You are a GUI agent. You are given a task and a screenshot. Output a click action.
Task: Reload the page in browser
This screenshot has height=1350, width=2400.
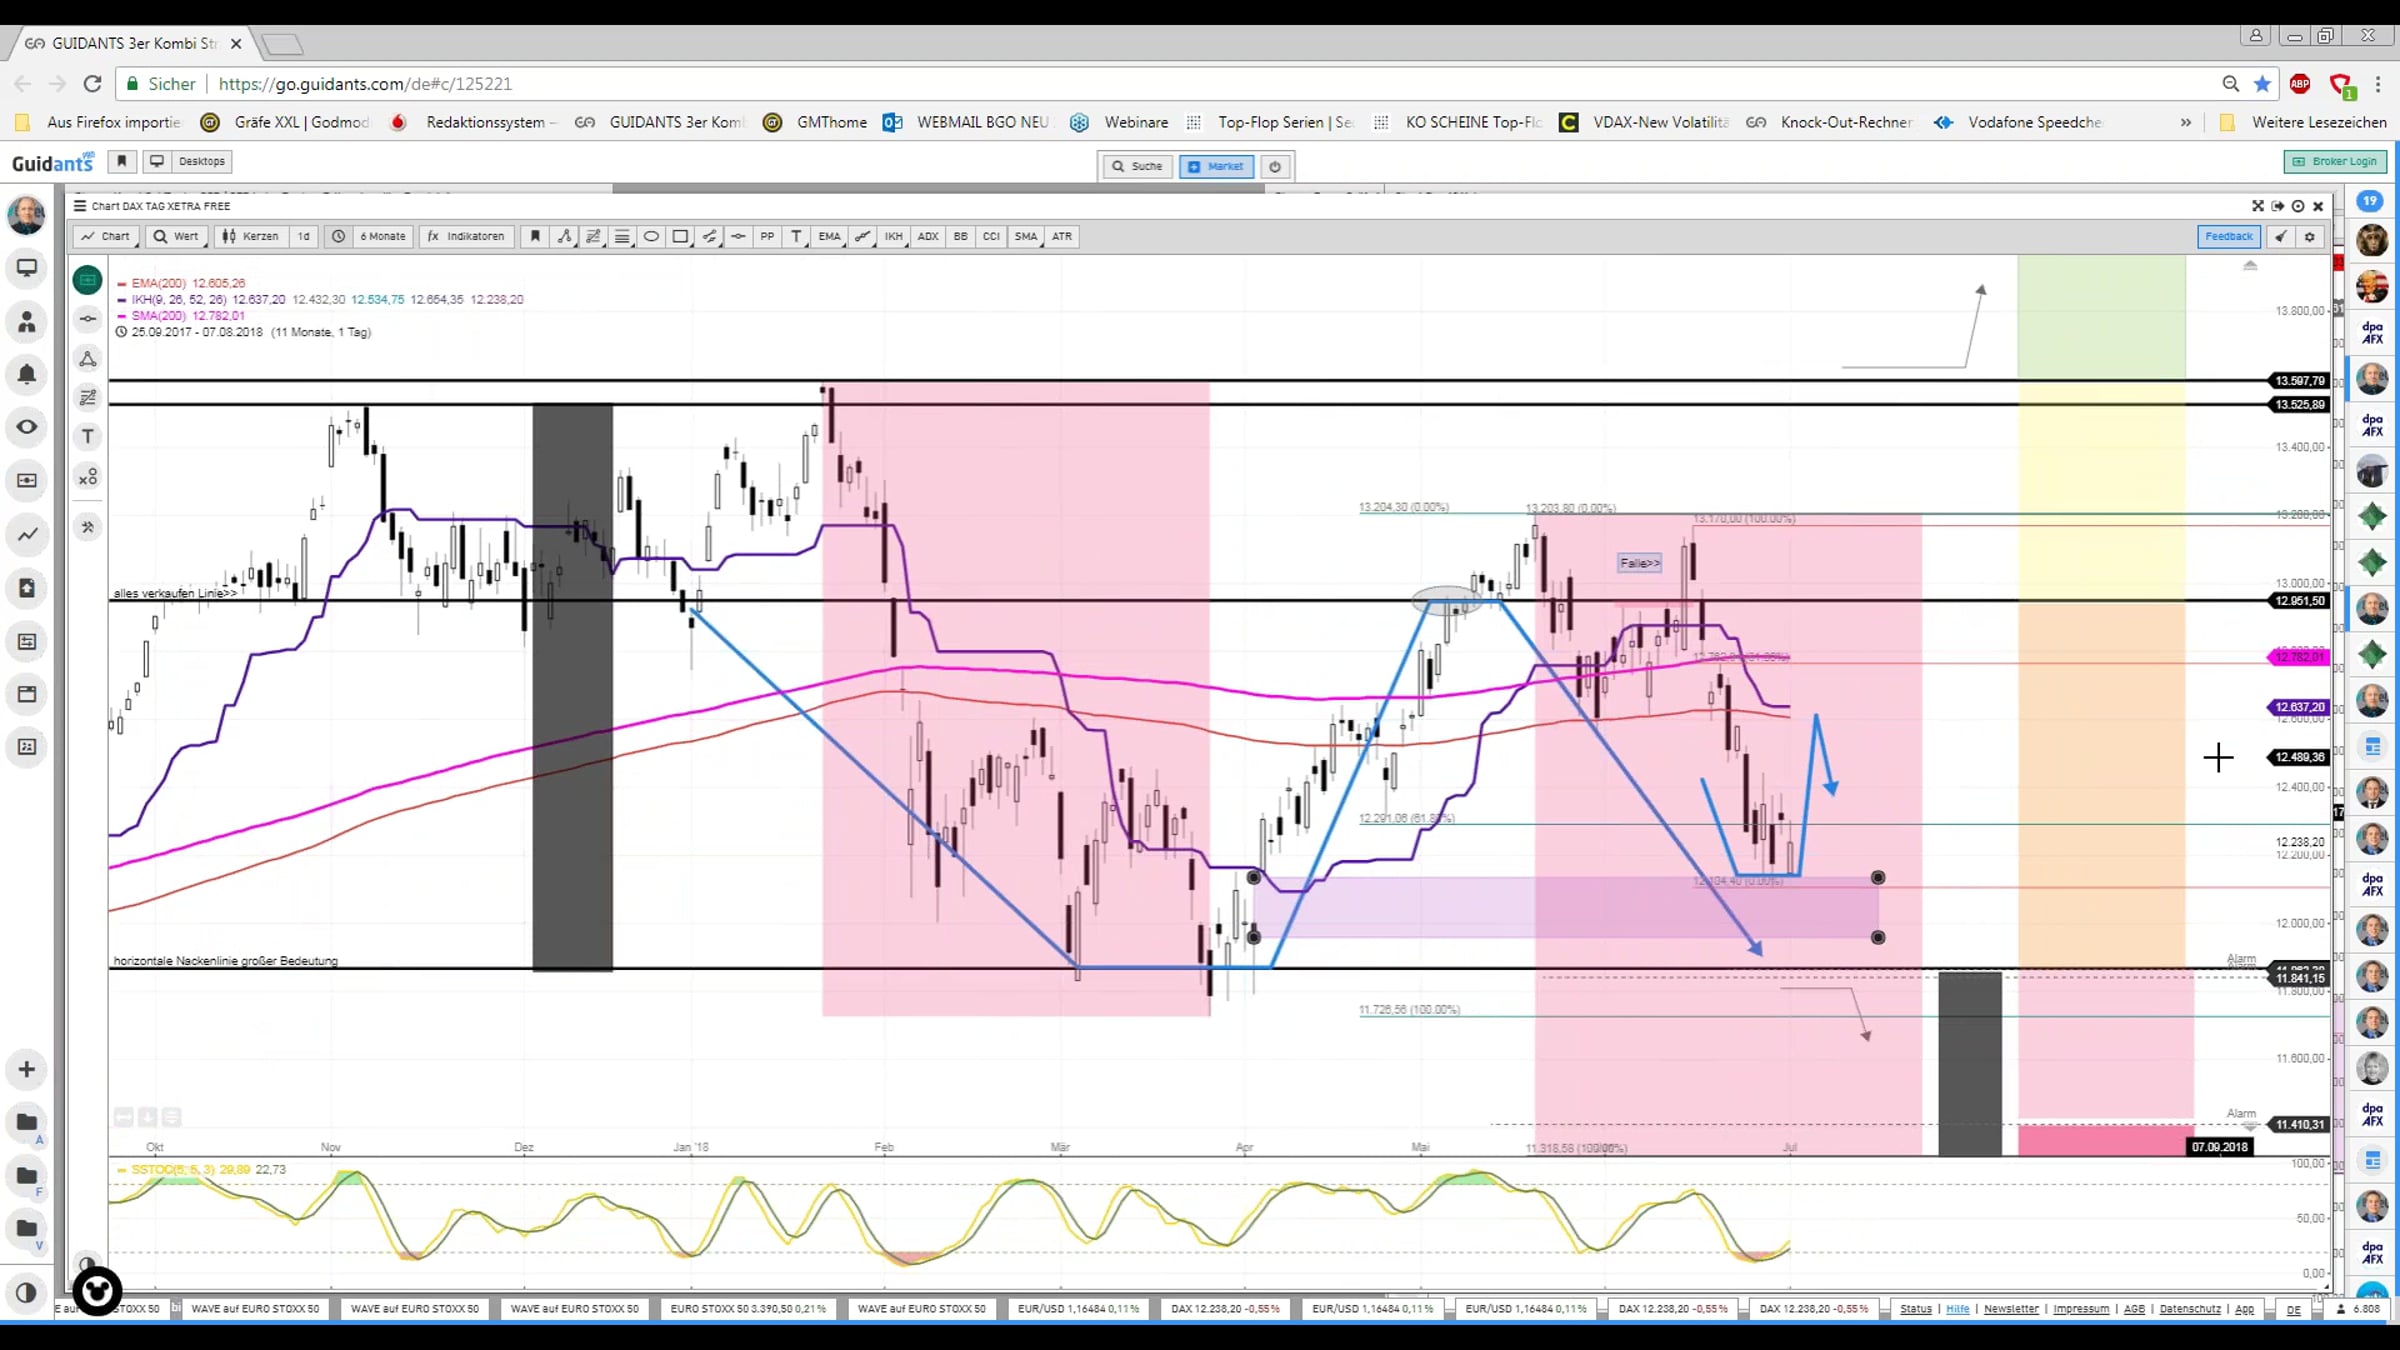(92, 84)
